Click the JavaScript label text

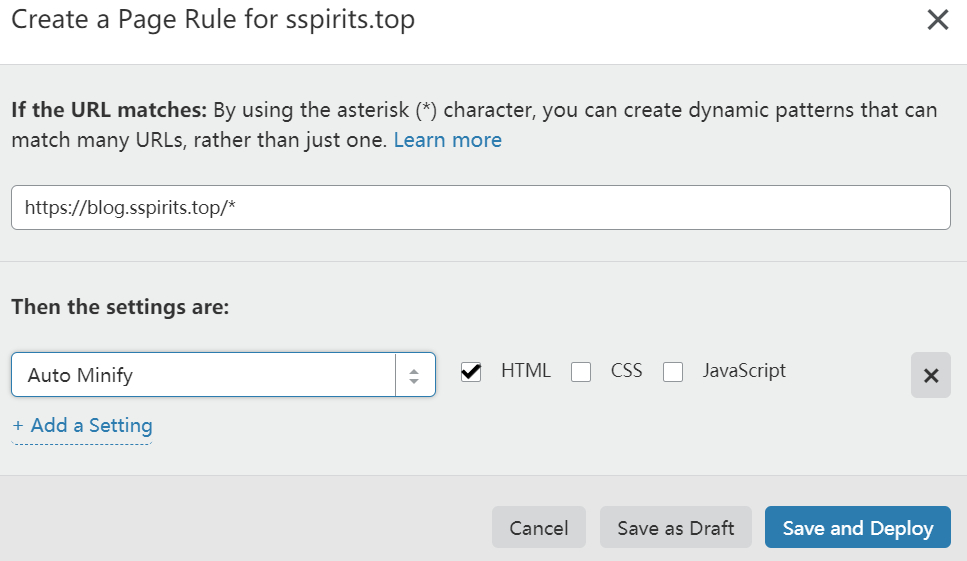coord(744,371)
